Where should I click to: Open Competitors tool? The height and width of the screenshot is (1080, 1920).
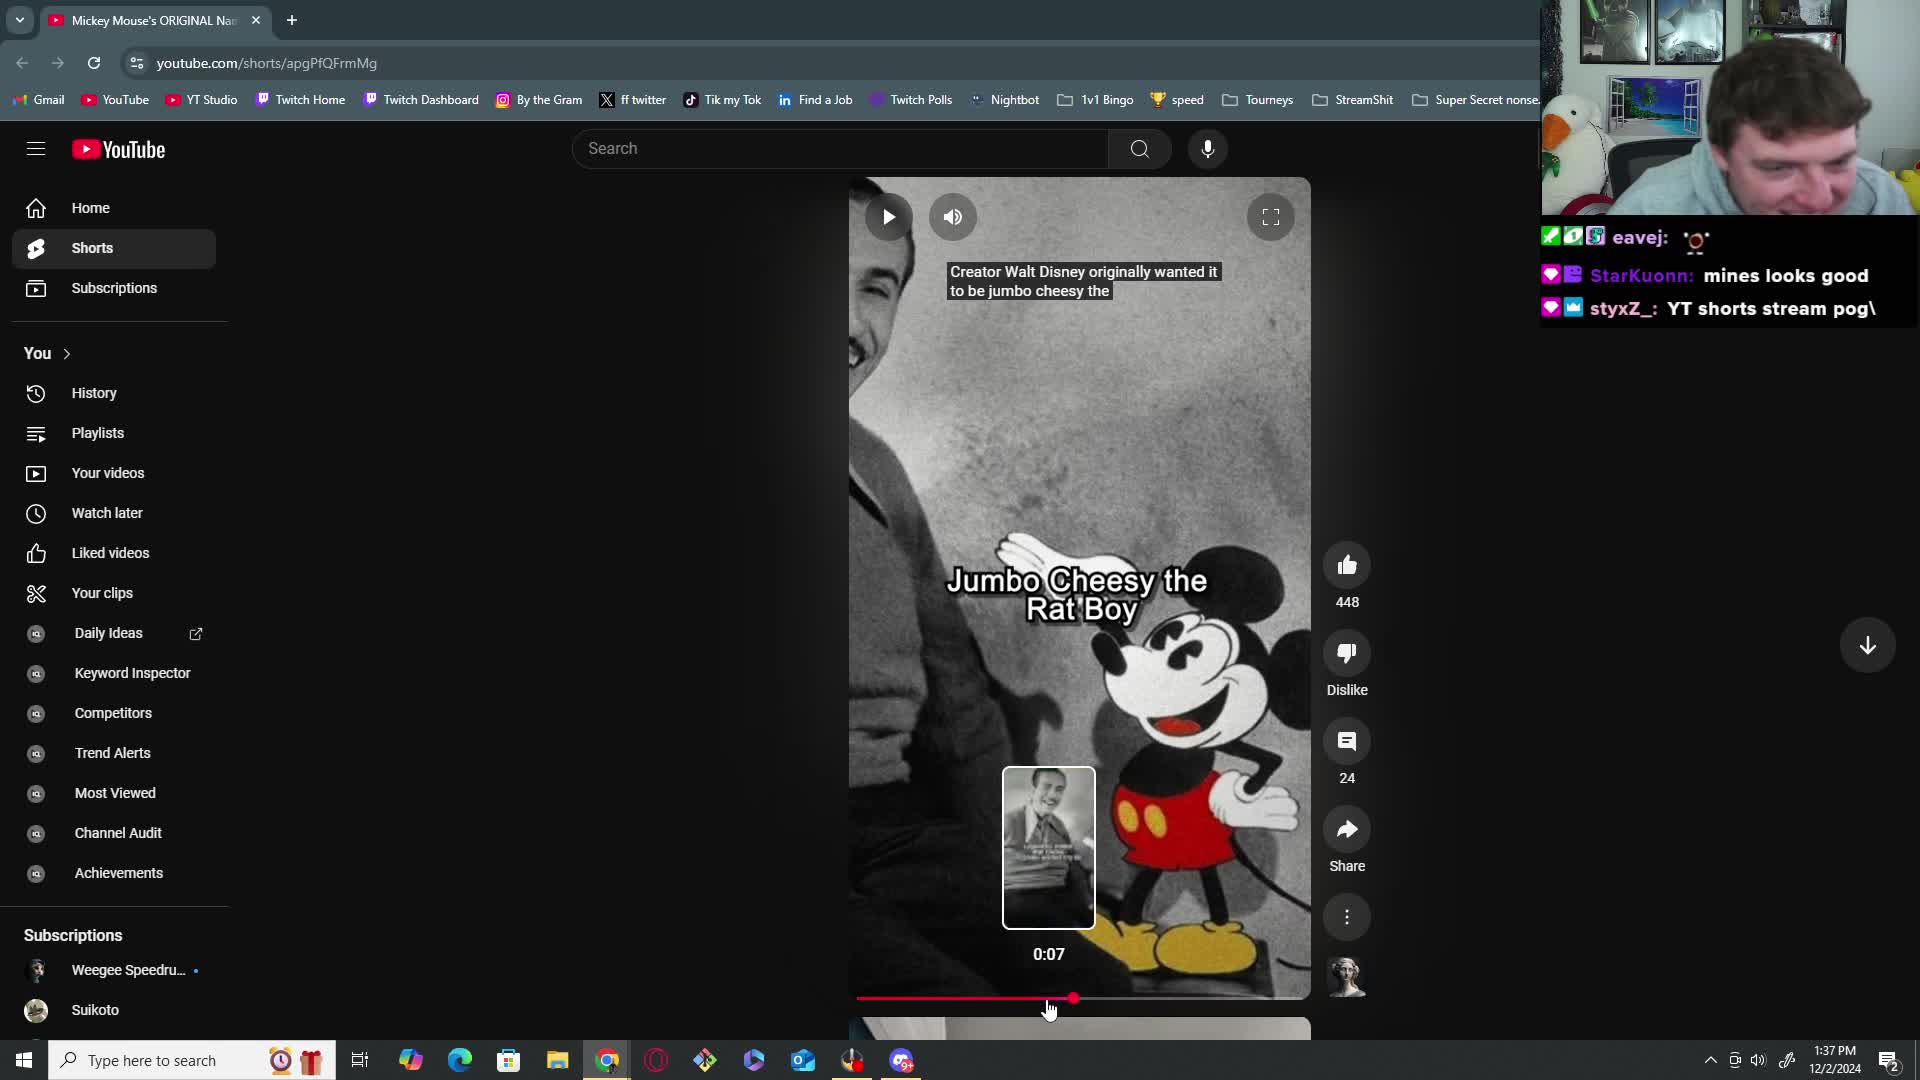pos(114,713)
